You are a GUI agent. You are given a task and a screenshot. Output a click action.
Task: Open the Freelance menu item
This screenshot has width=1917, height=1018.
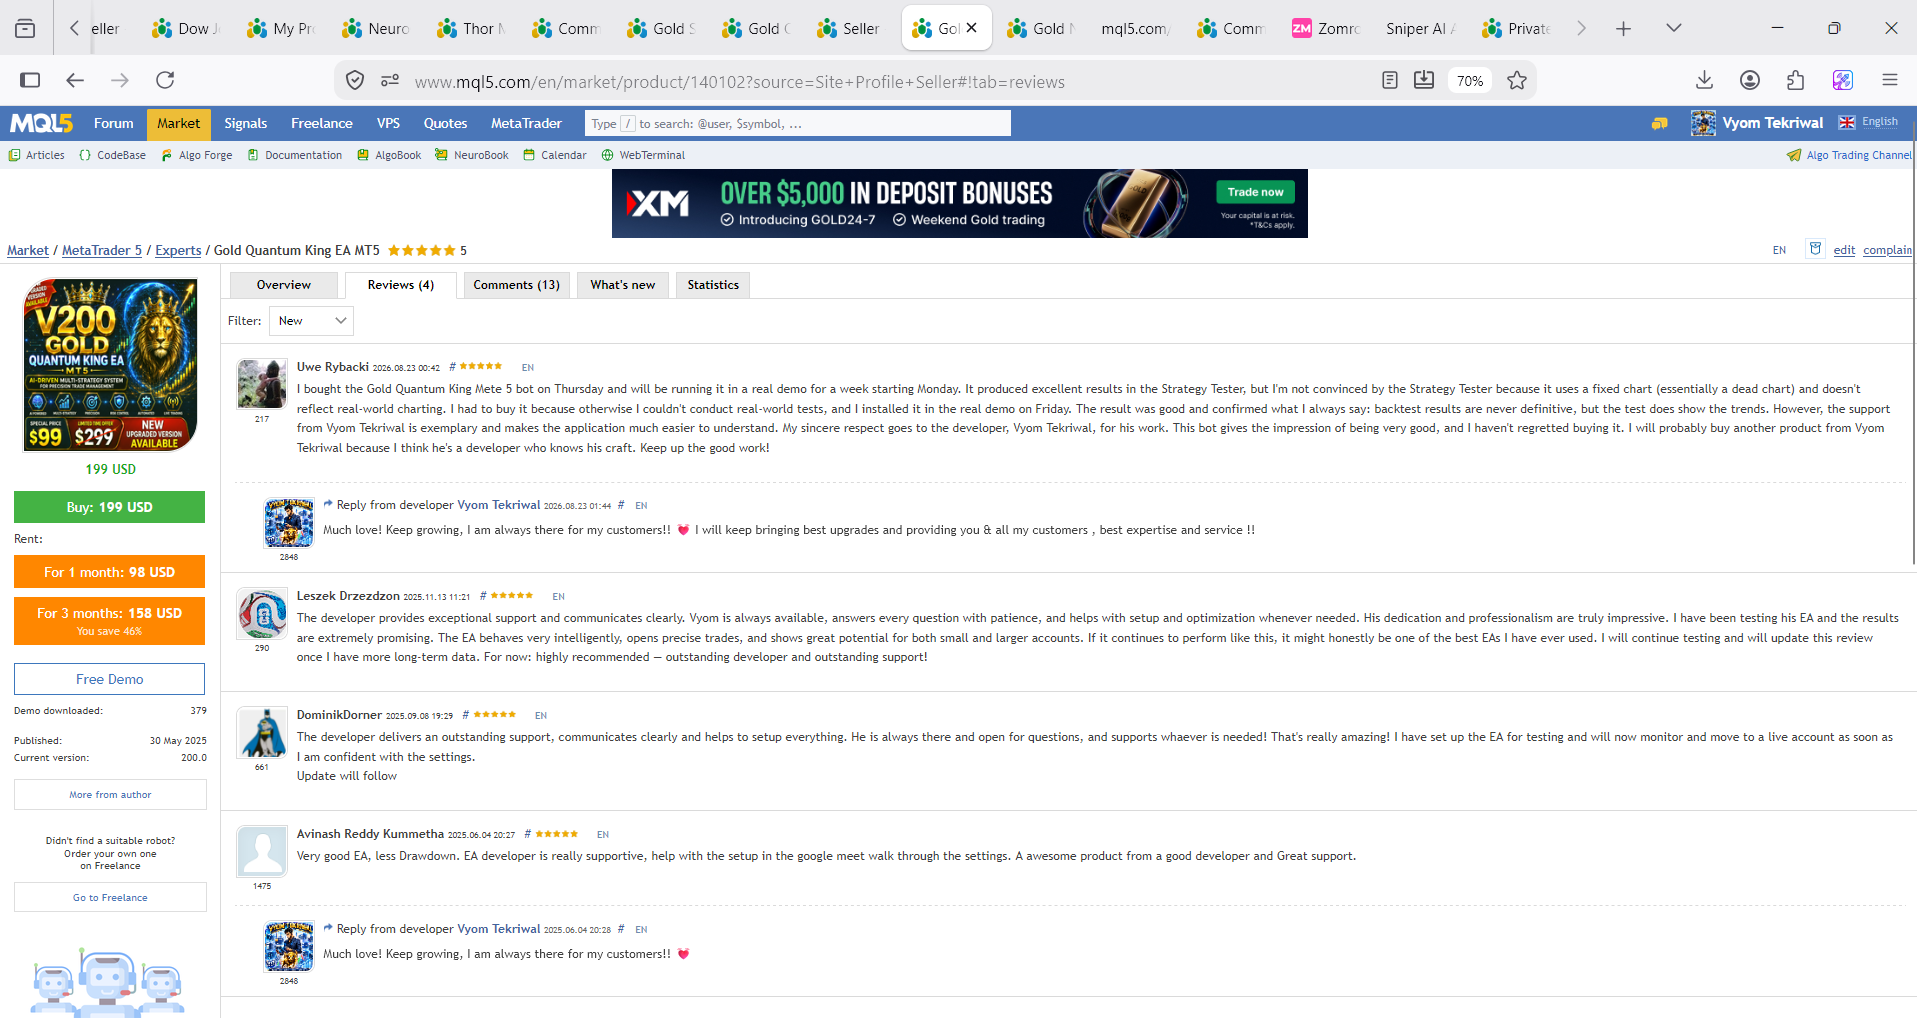click(321, 123)
